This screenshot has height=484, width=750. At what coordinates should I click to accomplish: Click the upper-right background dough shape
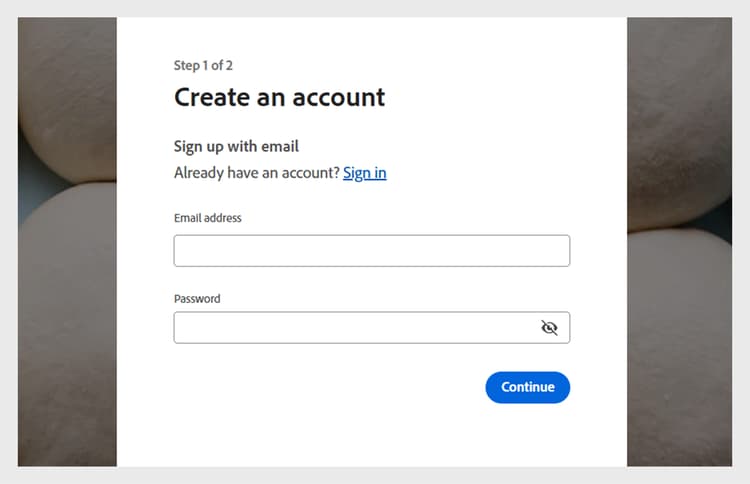point(680,120)
